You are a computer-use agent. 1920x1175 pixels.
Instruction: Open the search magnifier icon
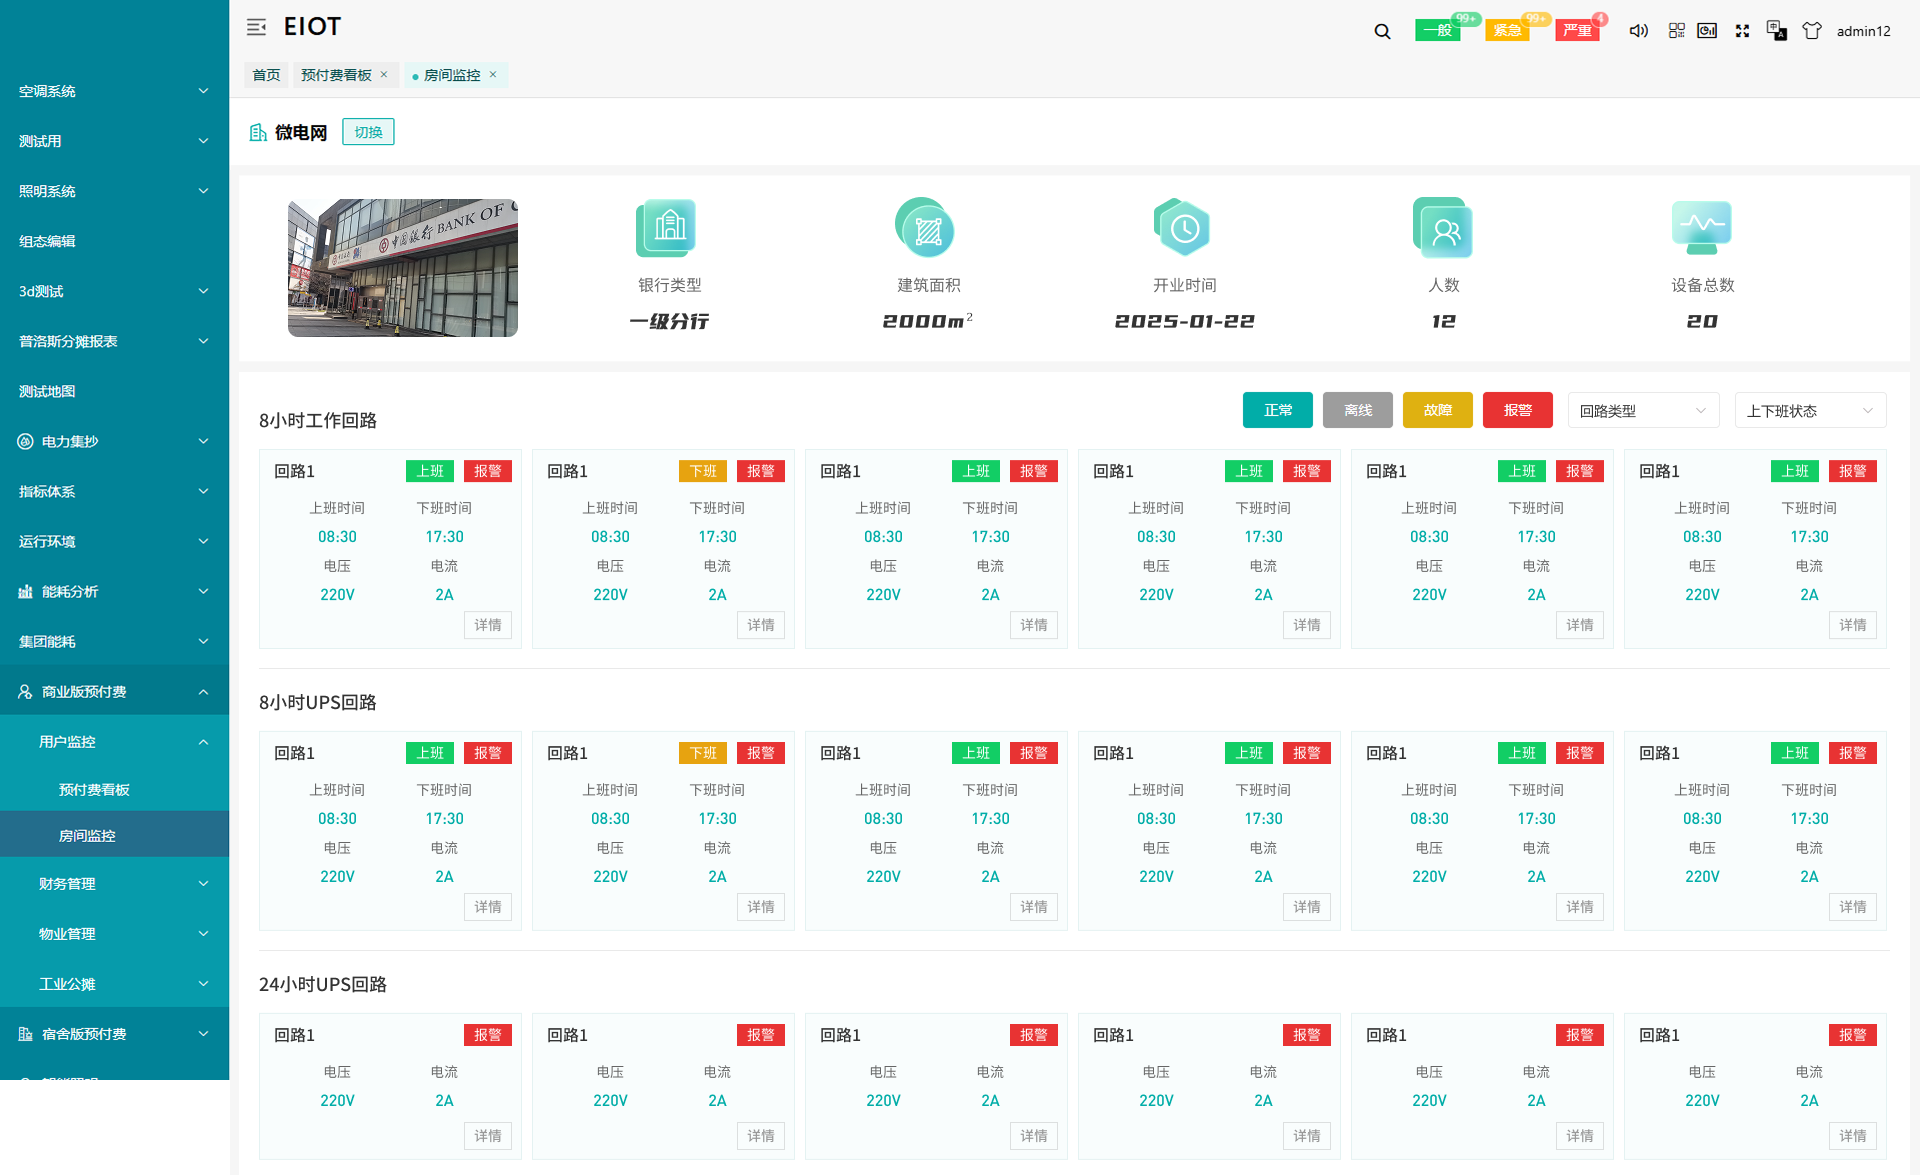1382,31
